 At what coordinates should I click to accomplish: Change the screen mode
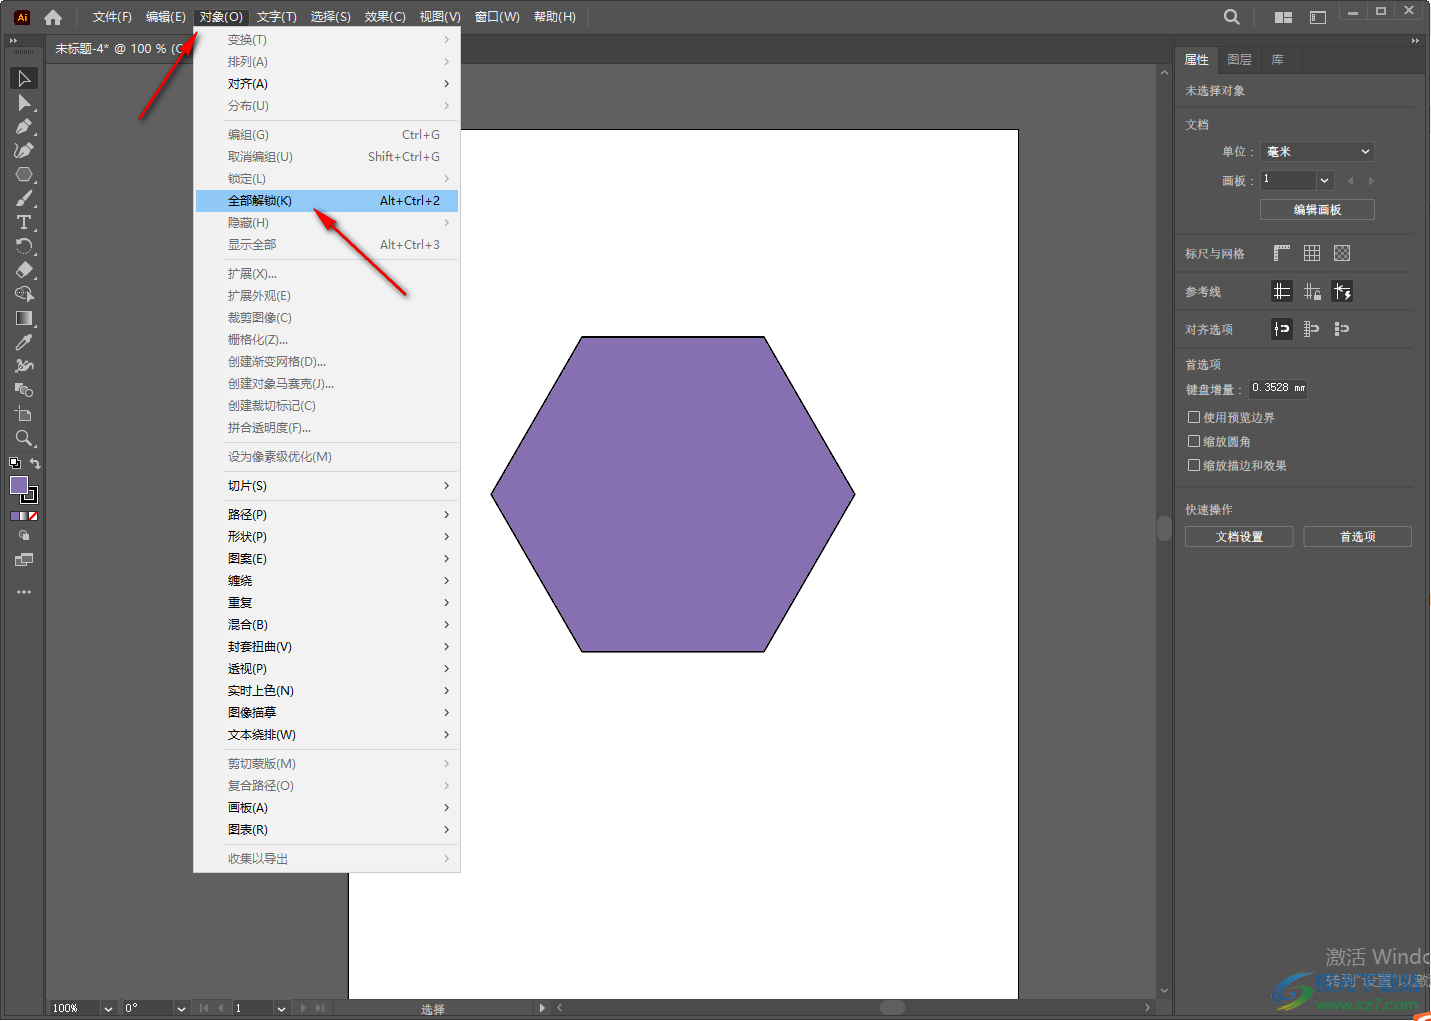[x=24, y=560]
